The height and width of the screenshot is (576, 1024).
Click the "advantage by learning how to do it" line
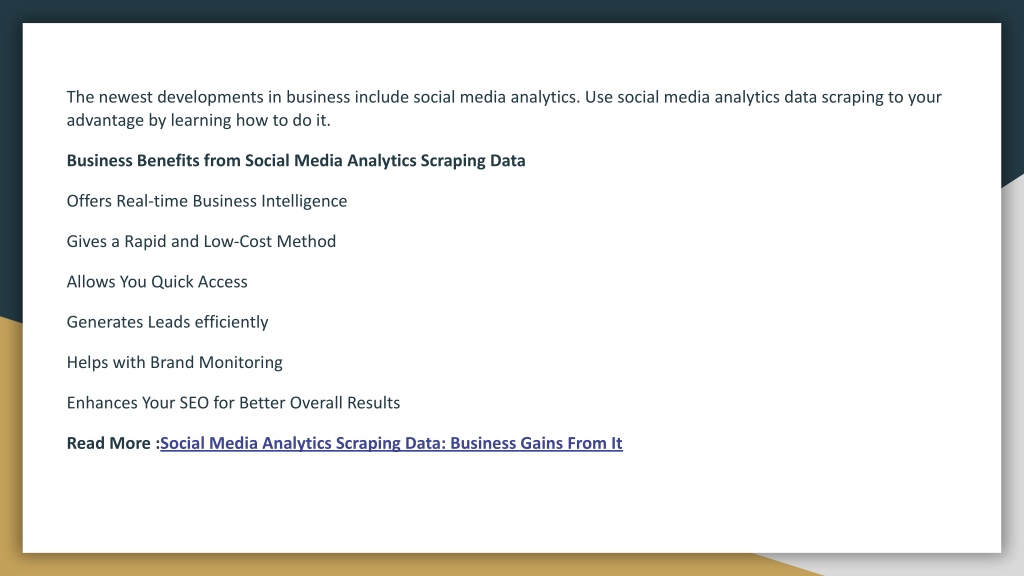click(x=199, y=120)
